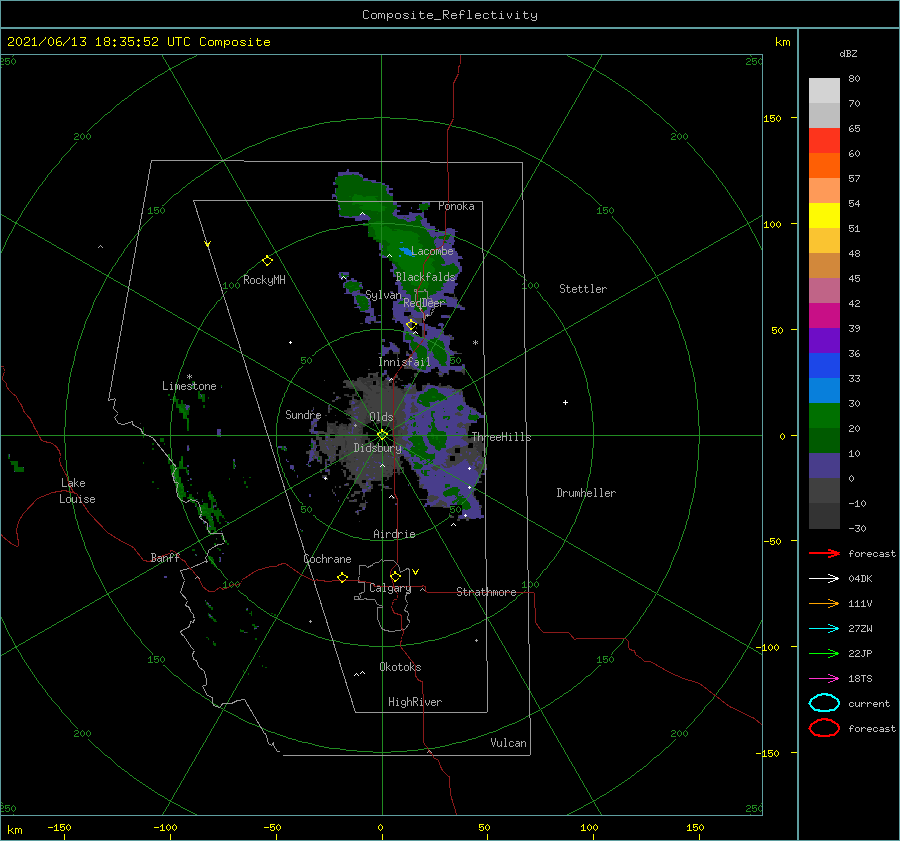900x841 pixels.
Task: Select the red 60-65 dBZ color swatch
Action: coord(824,141)
